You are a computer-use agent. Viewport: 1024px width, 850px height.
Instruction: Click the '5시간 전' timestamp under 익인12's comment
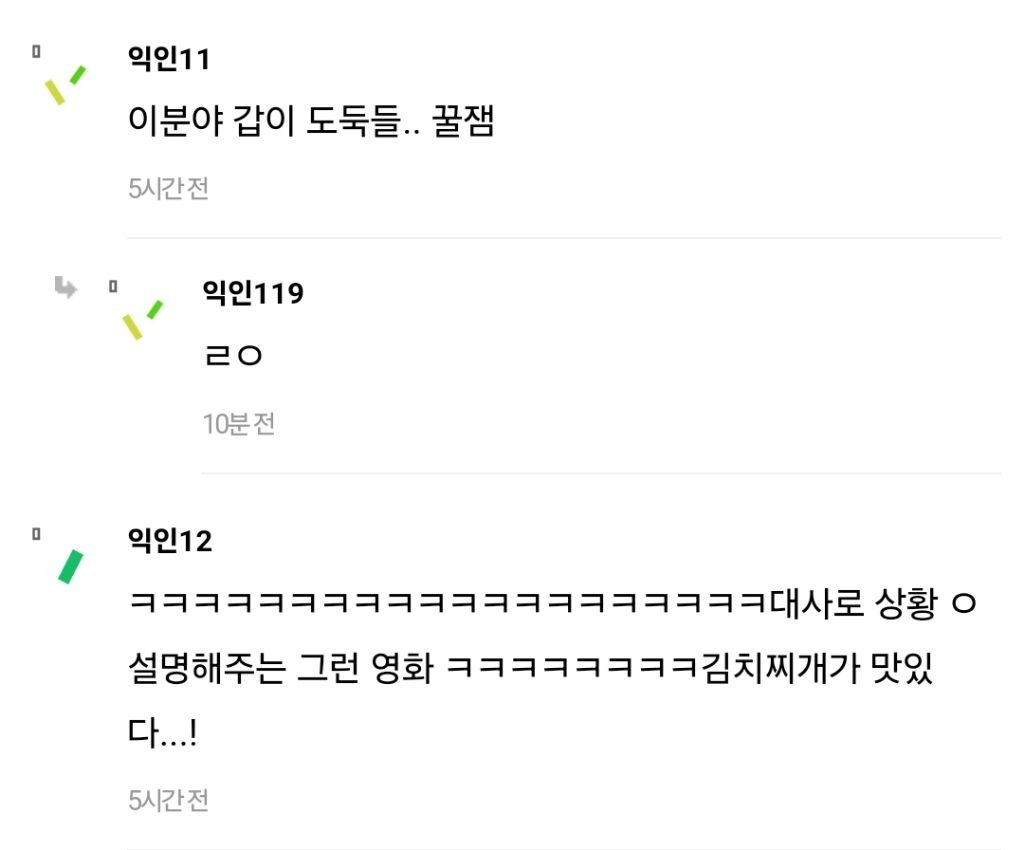pos(168,800)
